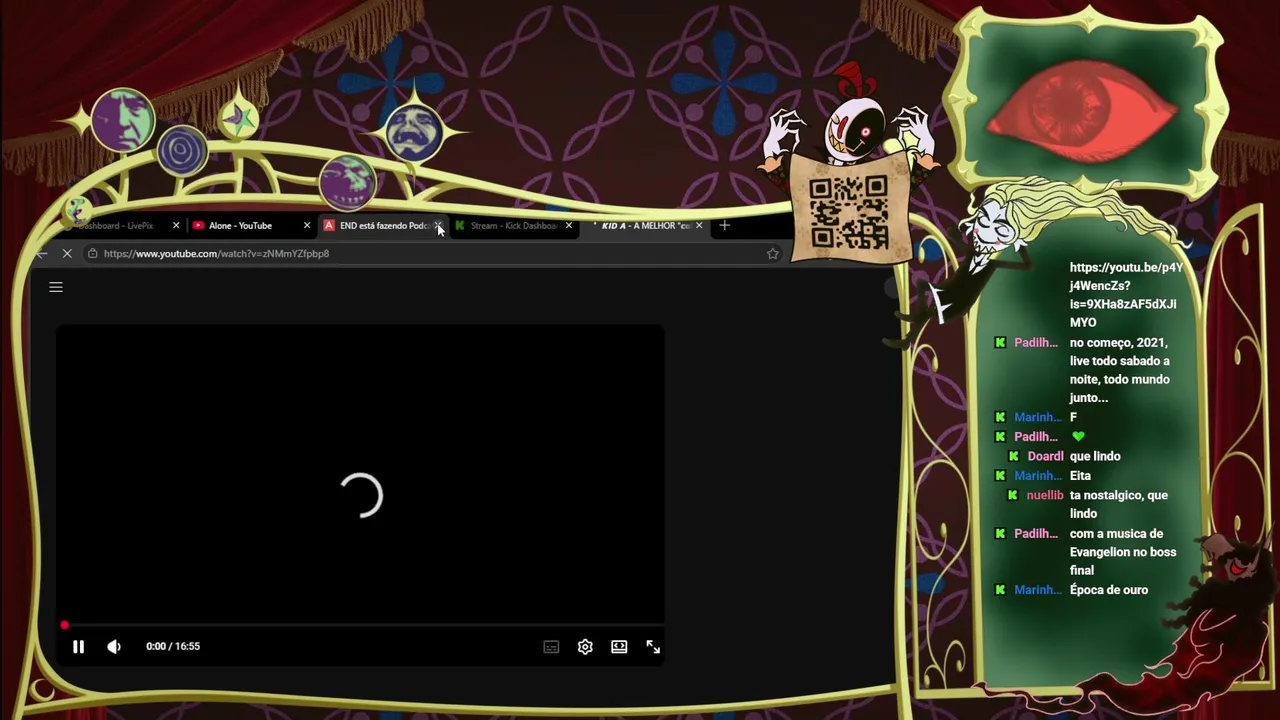Bookmark this page with the star icon
This screenshot has width=1280, height=720.
point(772,254)
